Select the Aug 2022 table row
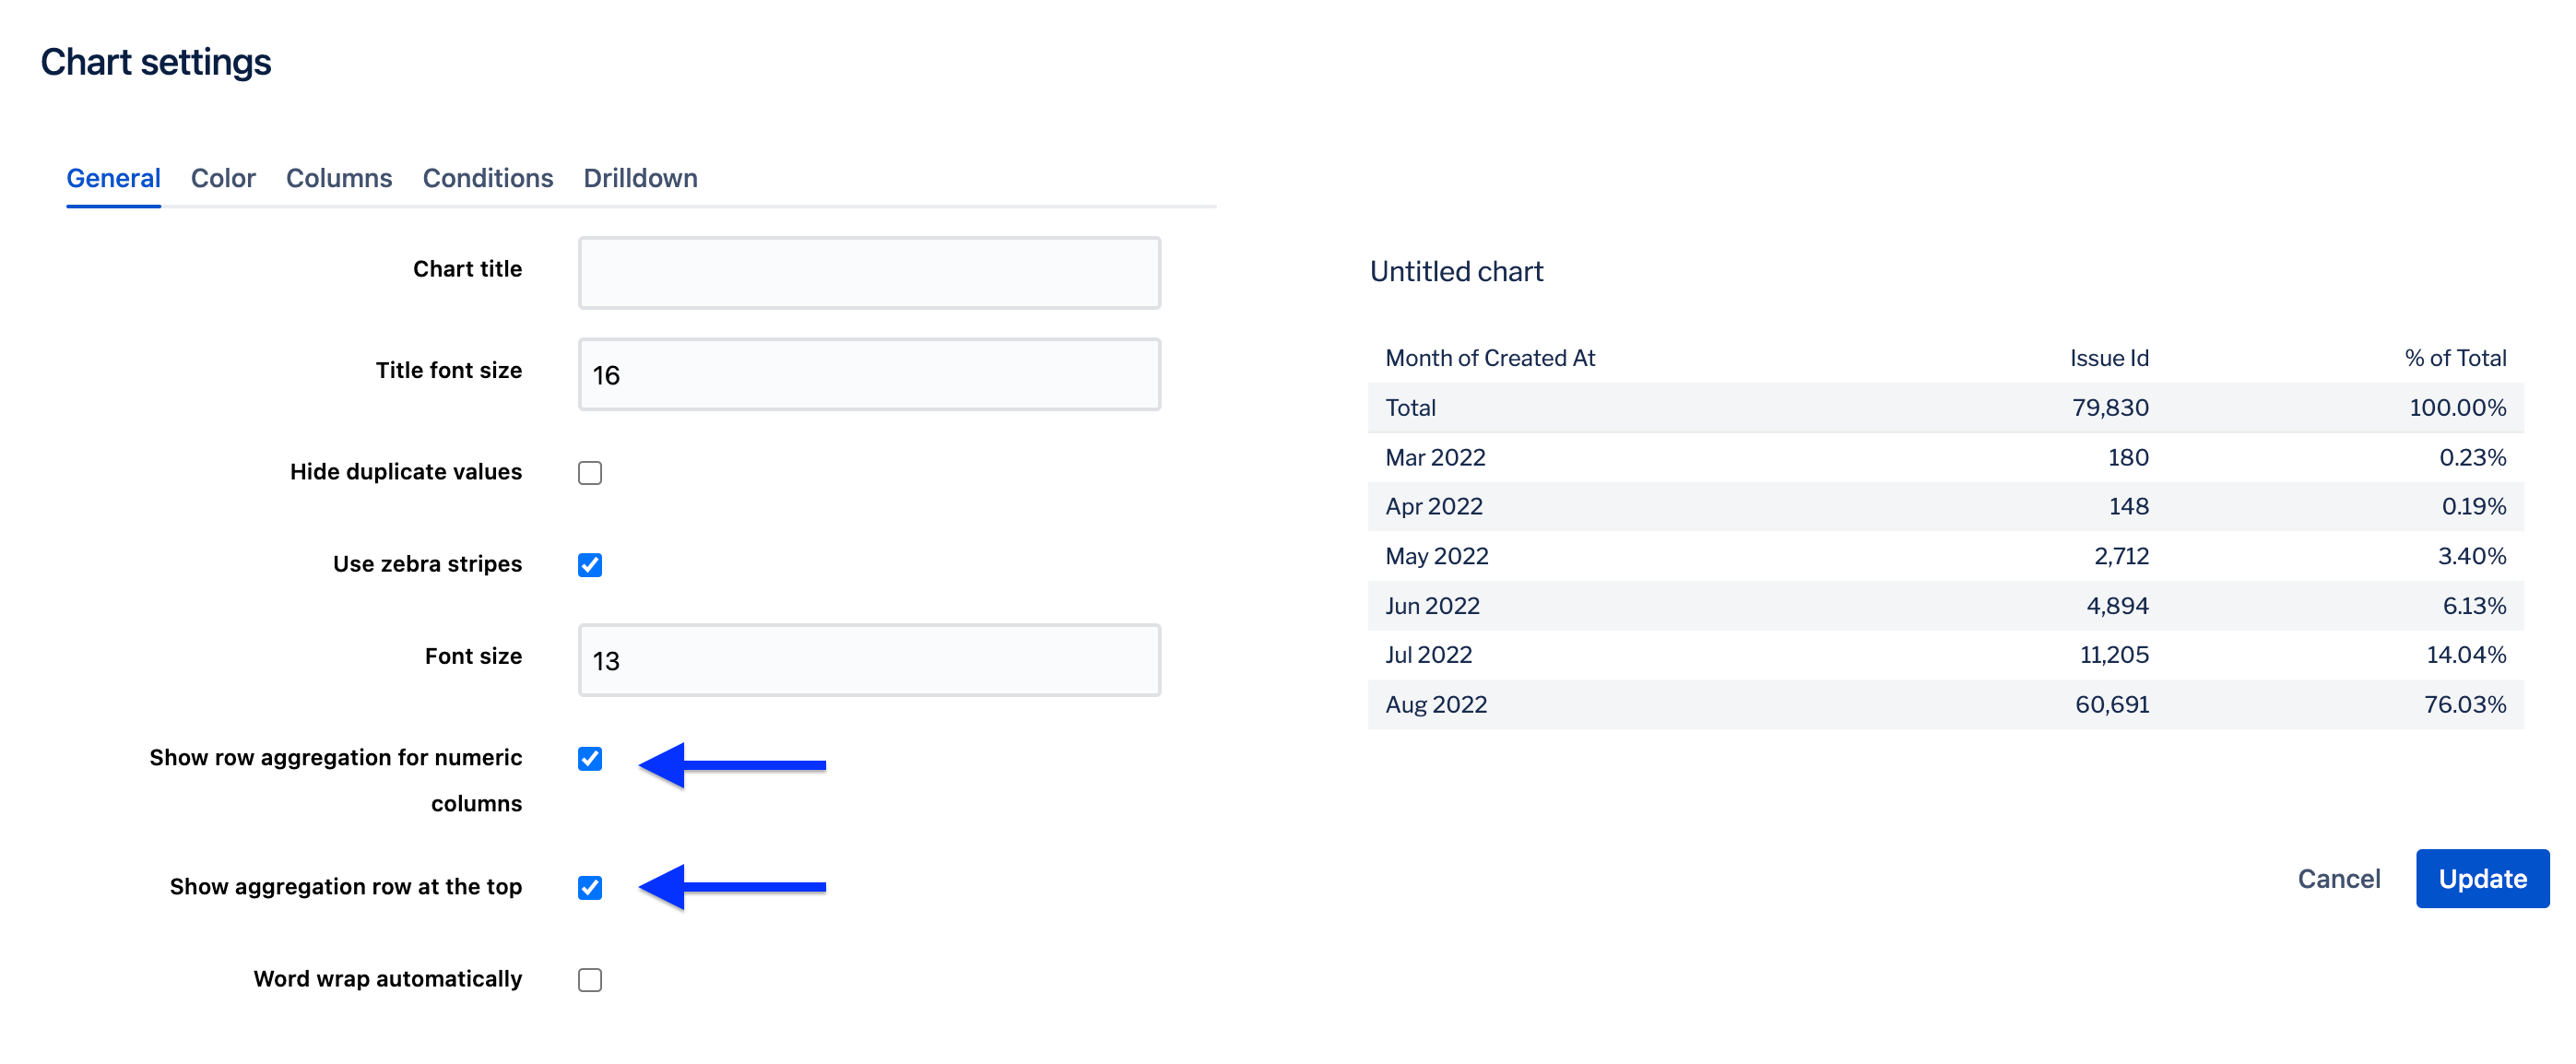2576x1064 pixels. pyautogui.click(x=1944, y=705)
